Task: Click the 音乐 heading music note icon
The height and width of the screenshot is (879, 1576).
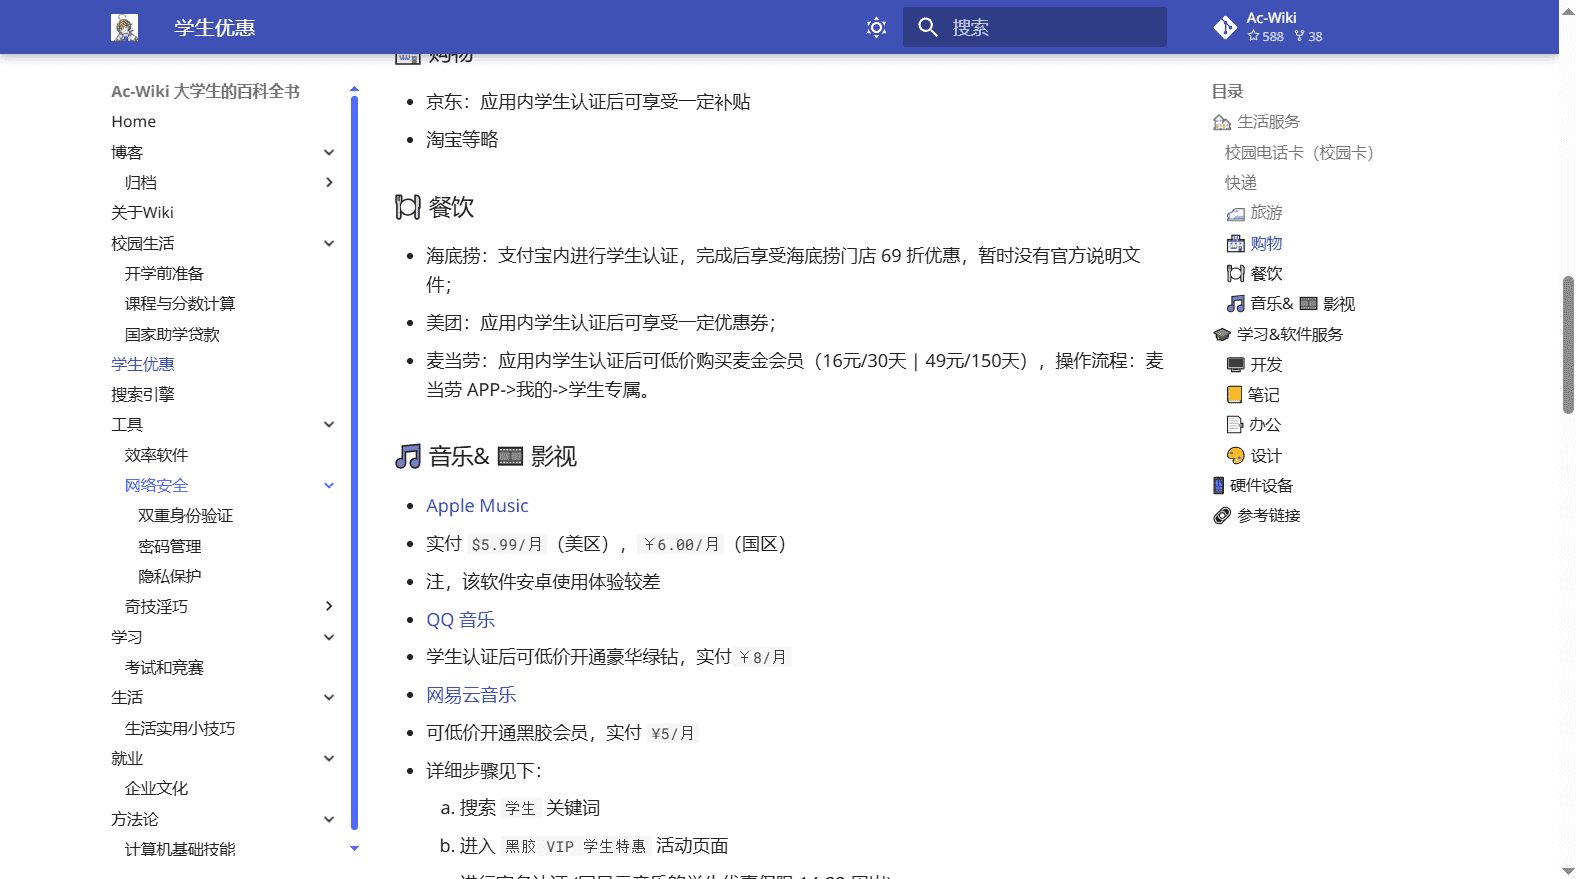Action: point(408,457)
